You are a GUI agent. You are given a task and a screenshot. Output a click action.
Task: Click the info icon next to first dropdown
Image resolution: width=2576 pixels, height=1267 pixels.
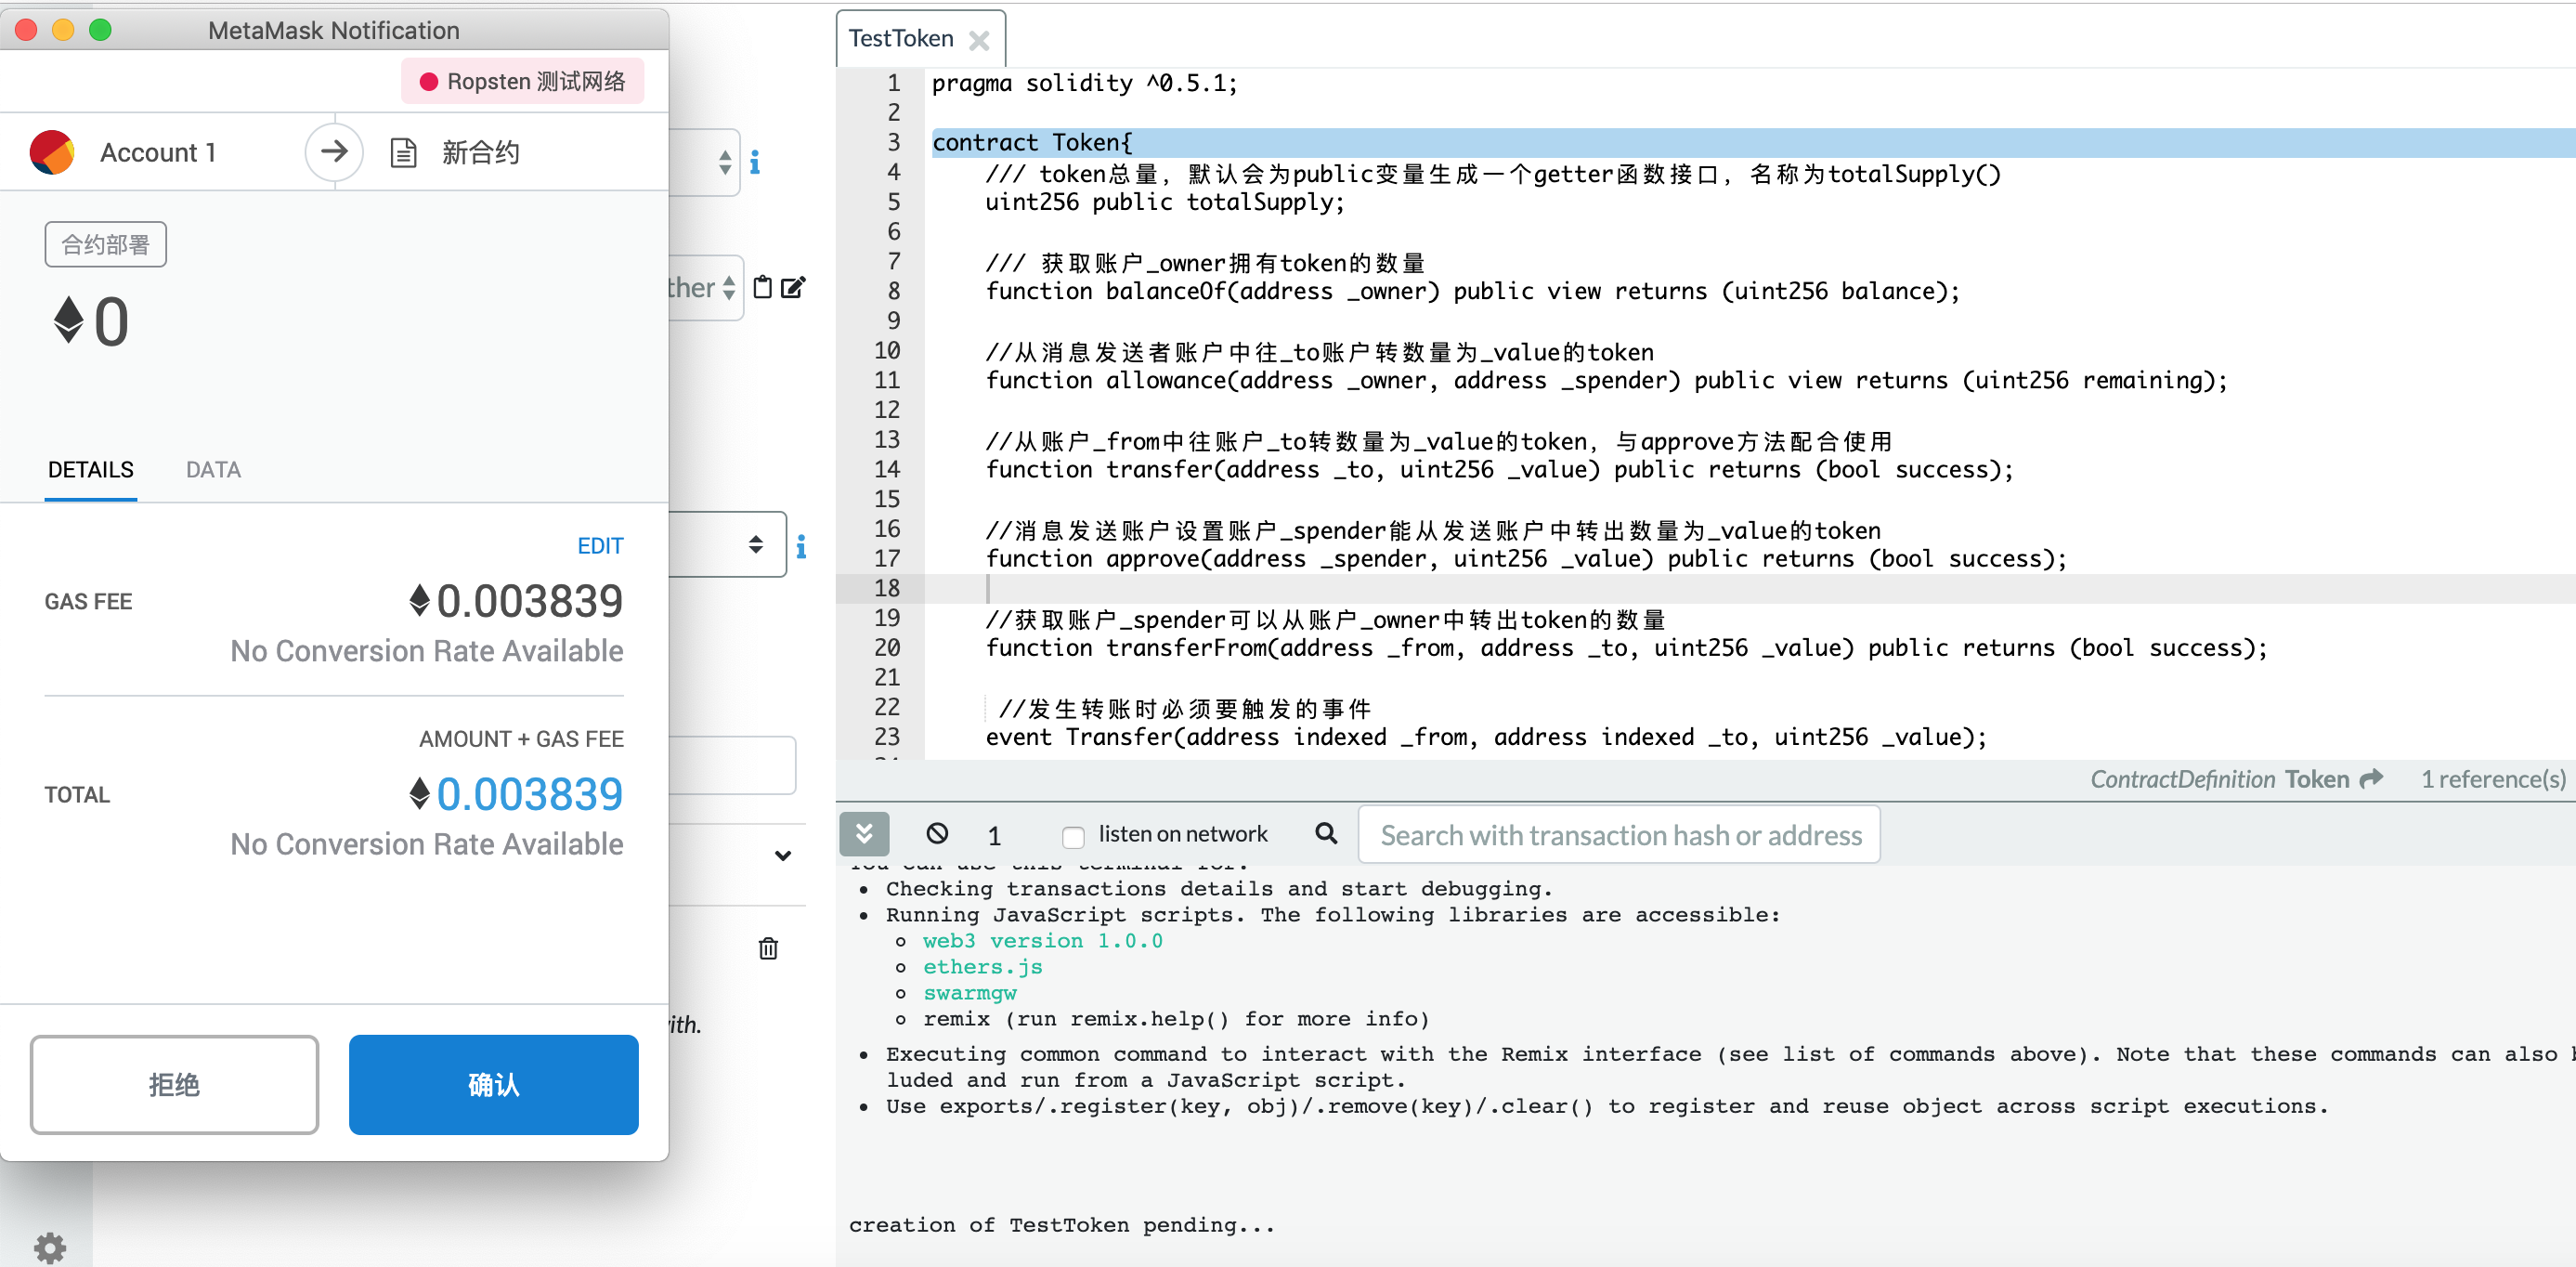(755, 162)
